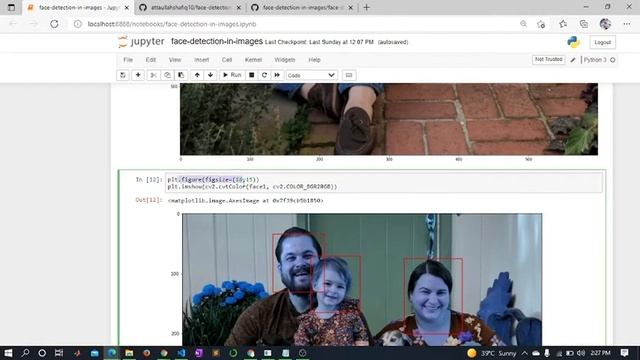Open Windows Start menu
This screenshot has height=360, width=640.
pos(8,353)
